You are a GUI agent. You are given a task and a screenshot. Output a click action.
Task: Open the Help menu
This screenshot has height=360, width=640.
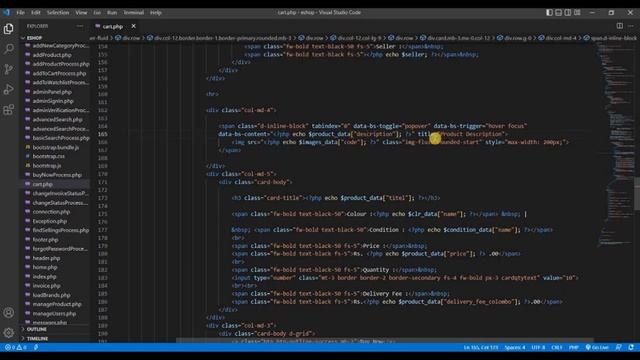(x=156, y=13)
